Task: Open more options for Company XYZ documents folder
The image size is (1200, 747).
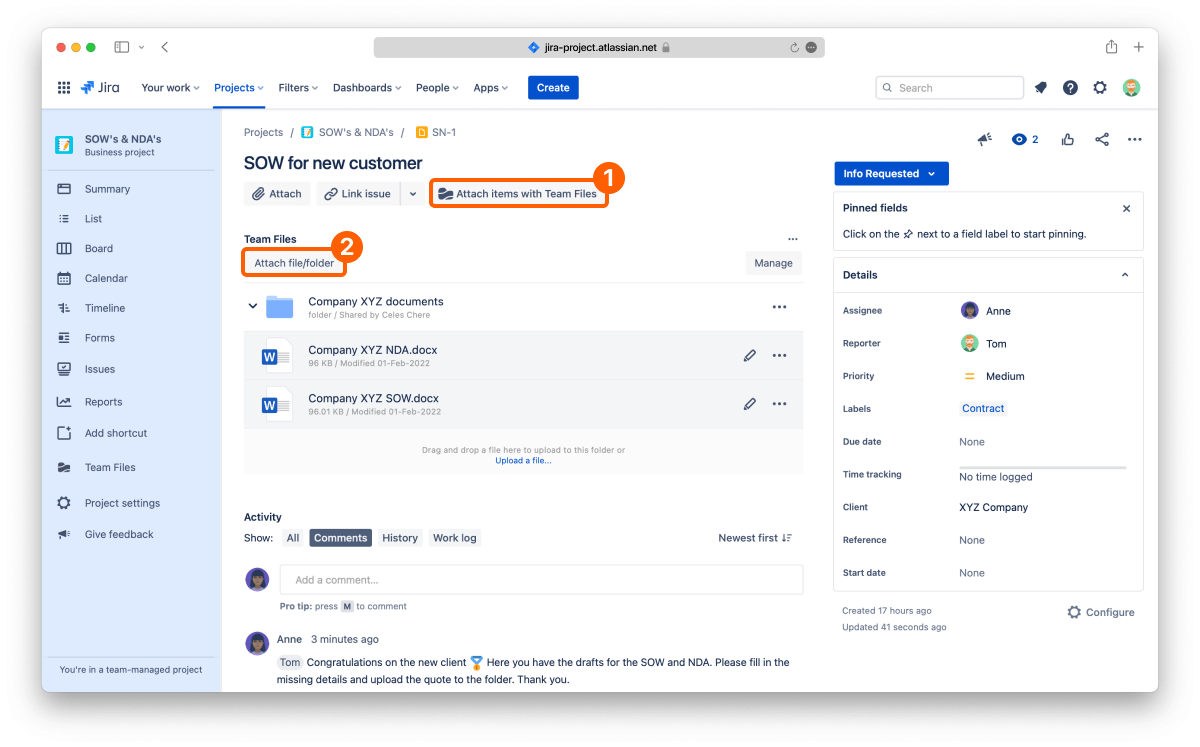Action: [780, 307]
